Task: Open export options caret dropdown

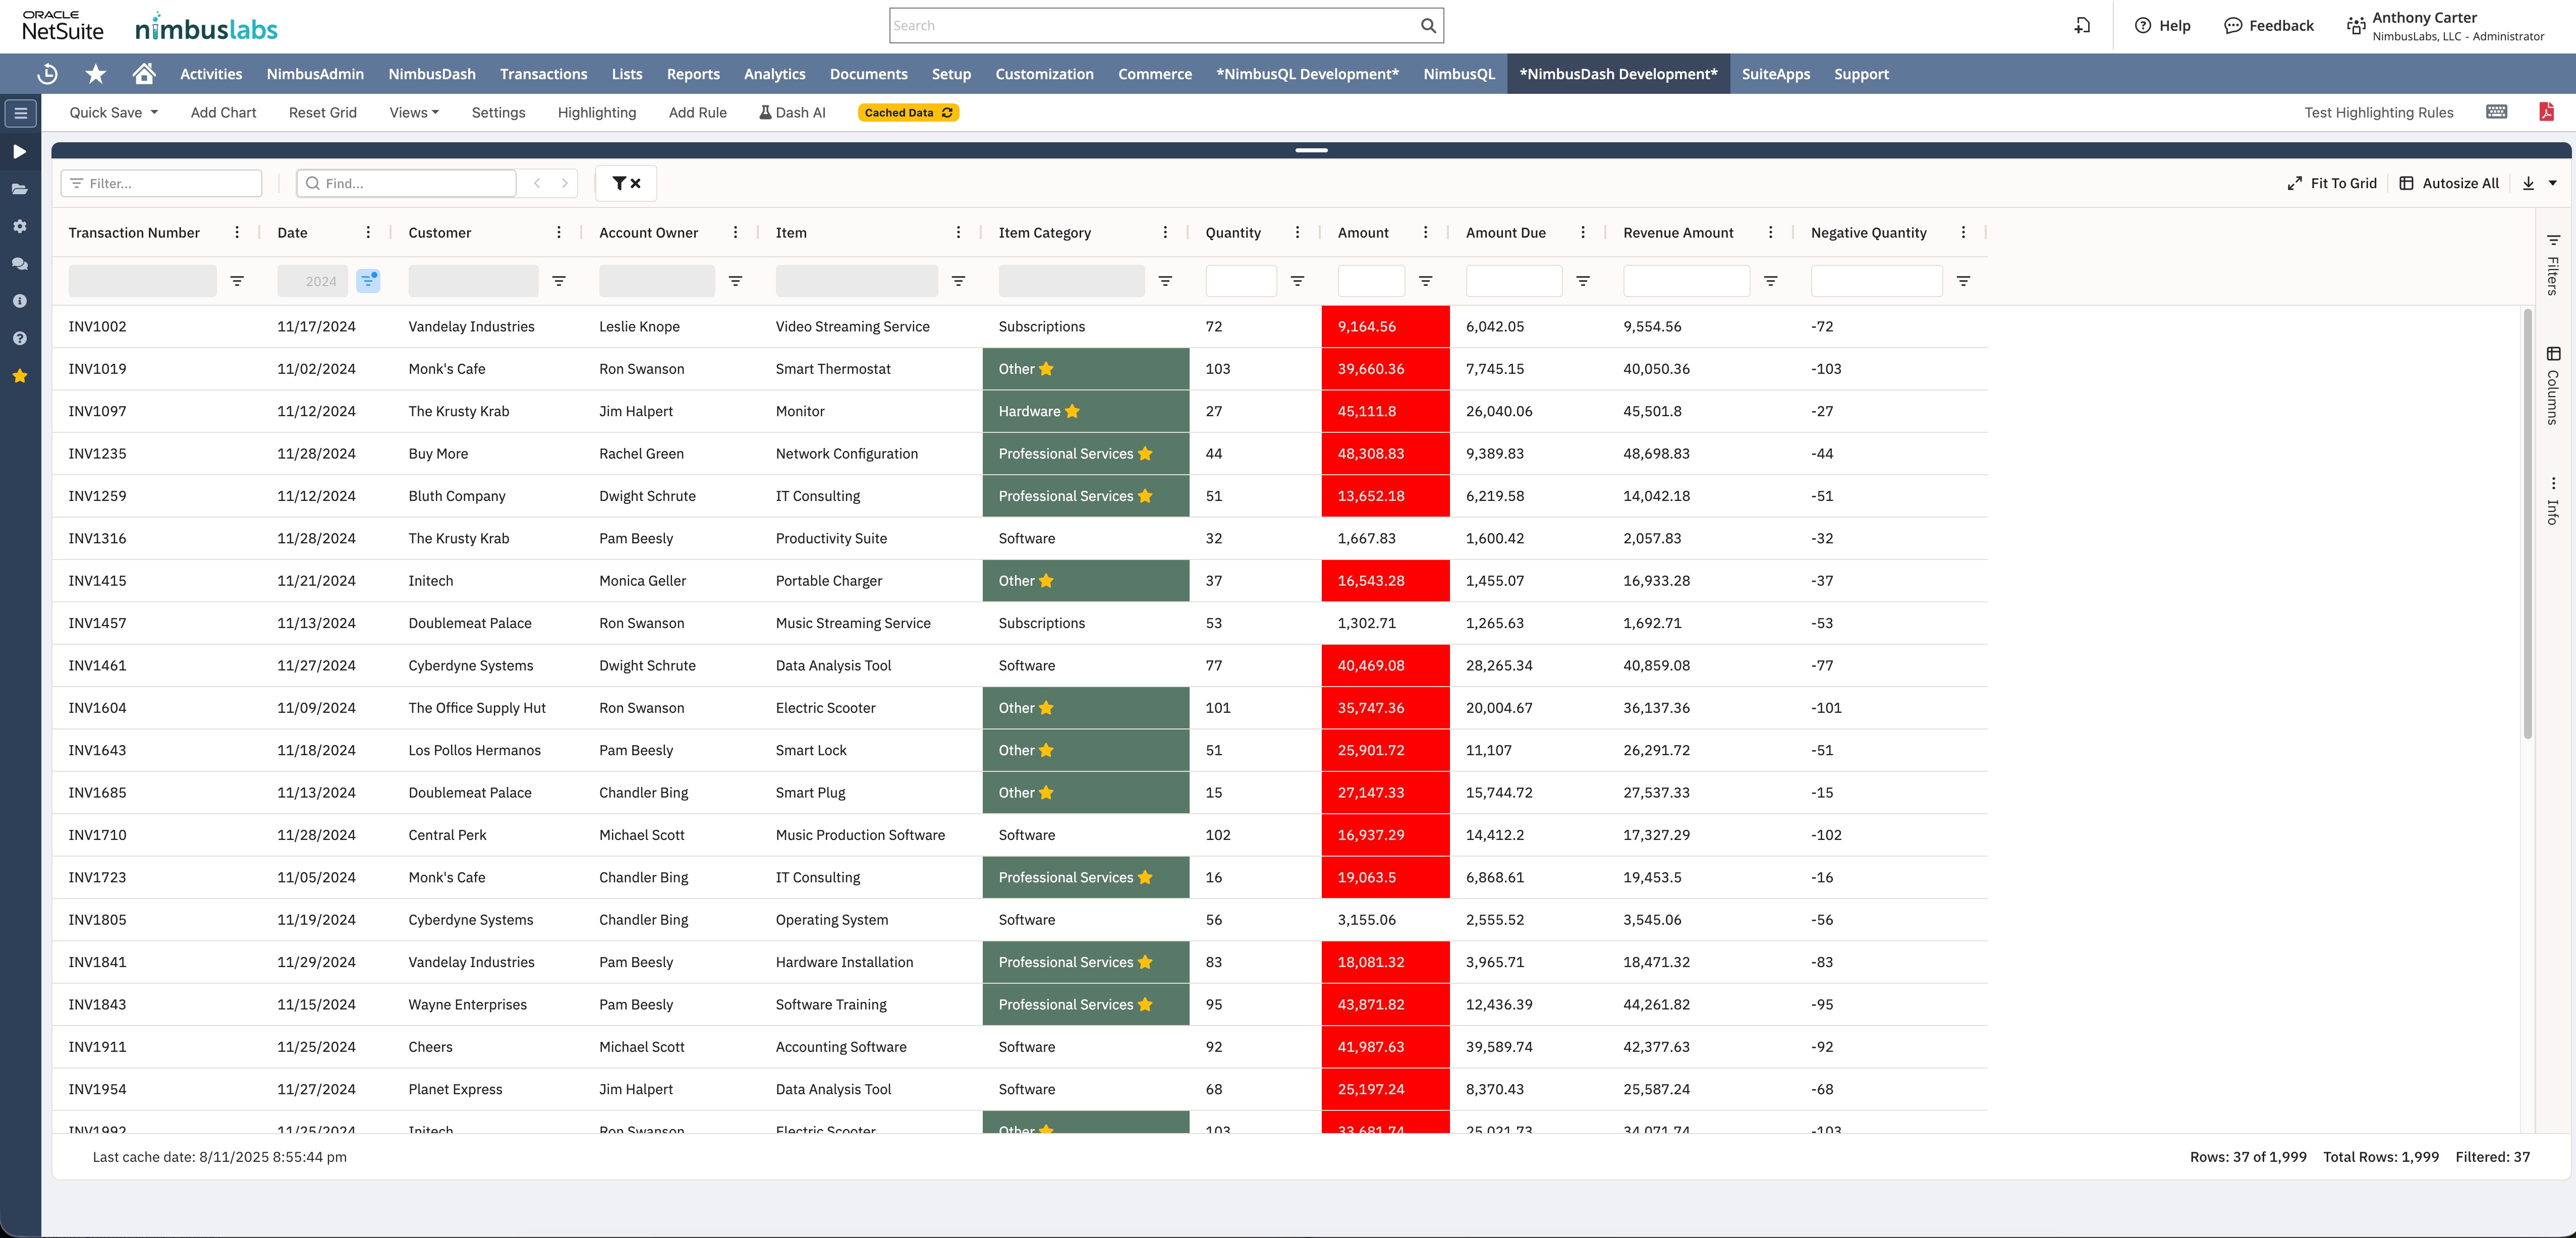Action: pos(2553,183)
